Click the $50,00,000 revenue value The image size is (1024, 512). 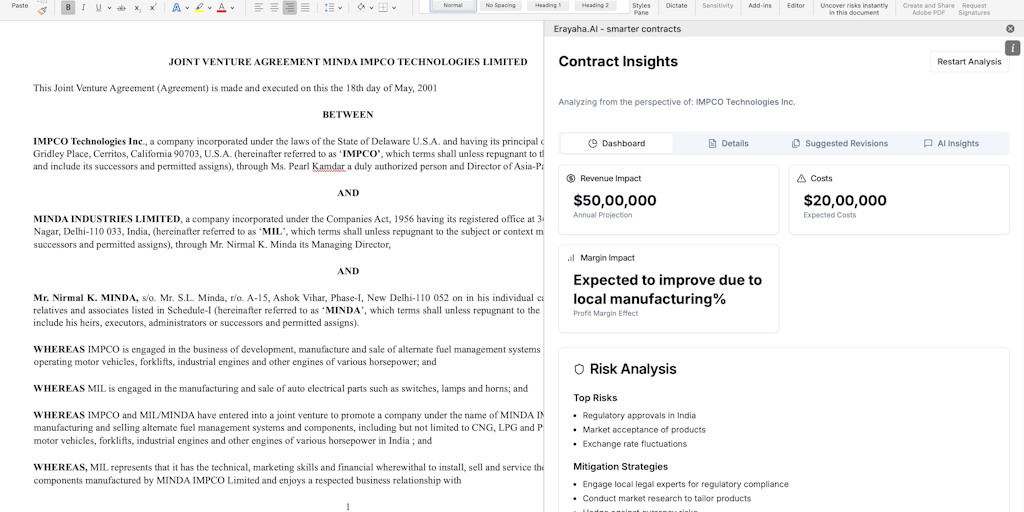(x=615, y=200)
